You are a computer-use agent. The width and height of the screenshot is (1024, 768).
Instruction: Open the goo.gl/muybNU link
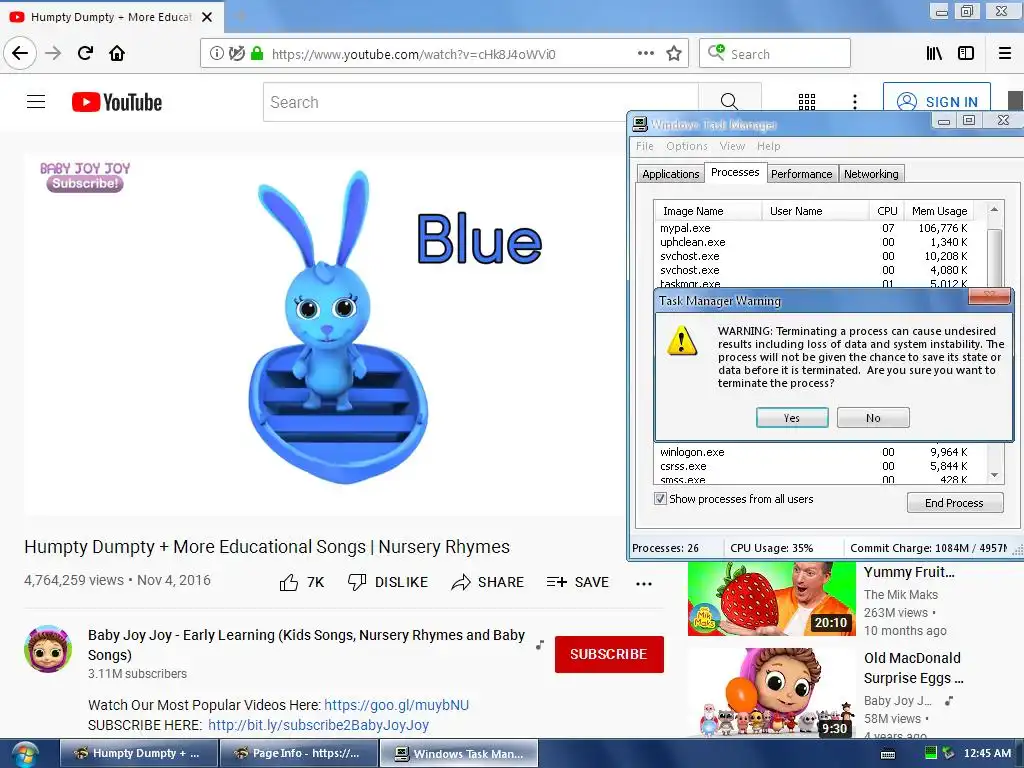(396, 705)
